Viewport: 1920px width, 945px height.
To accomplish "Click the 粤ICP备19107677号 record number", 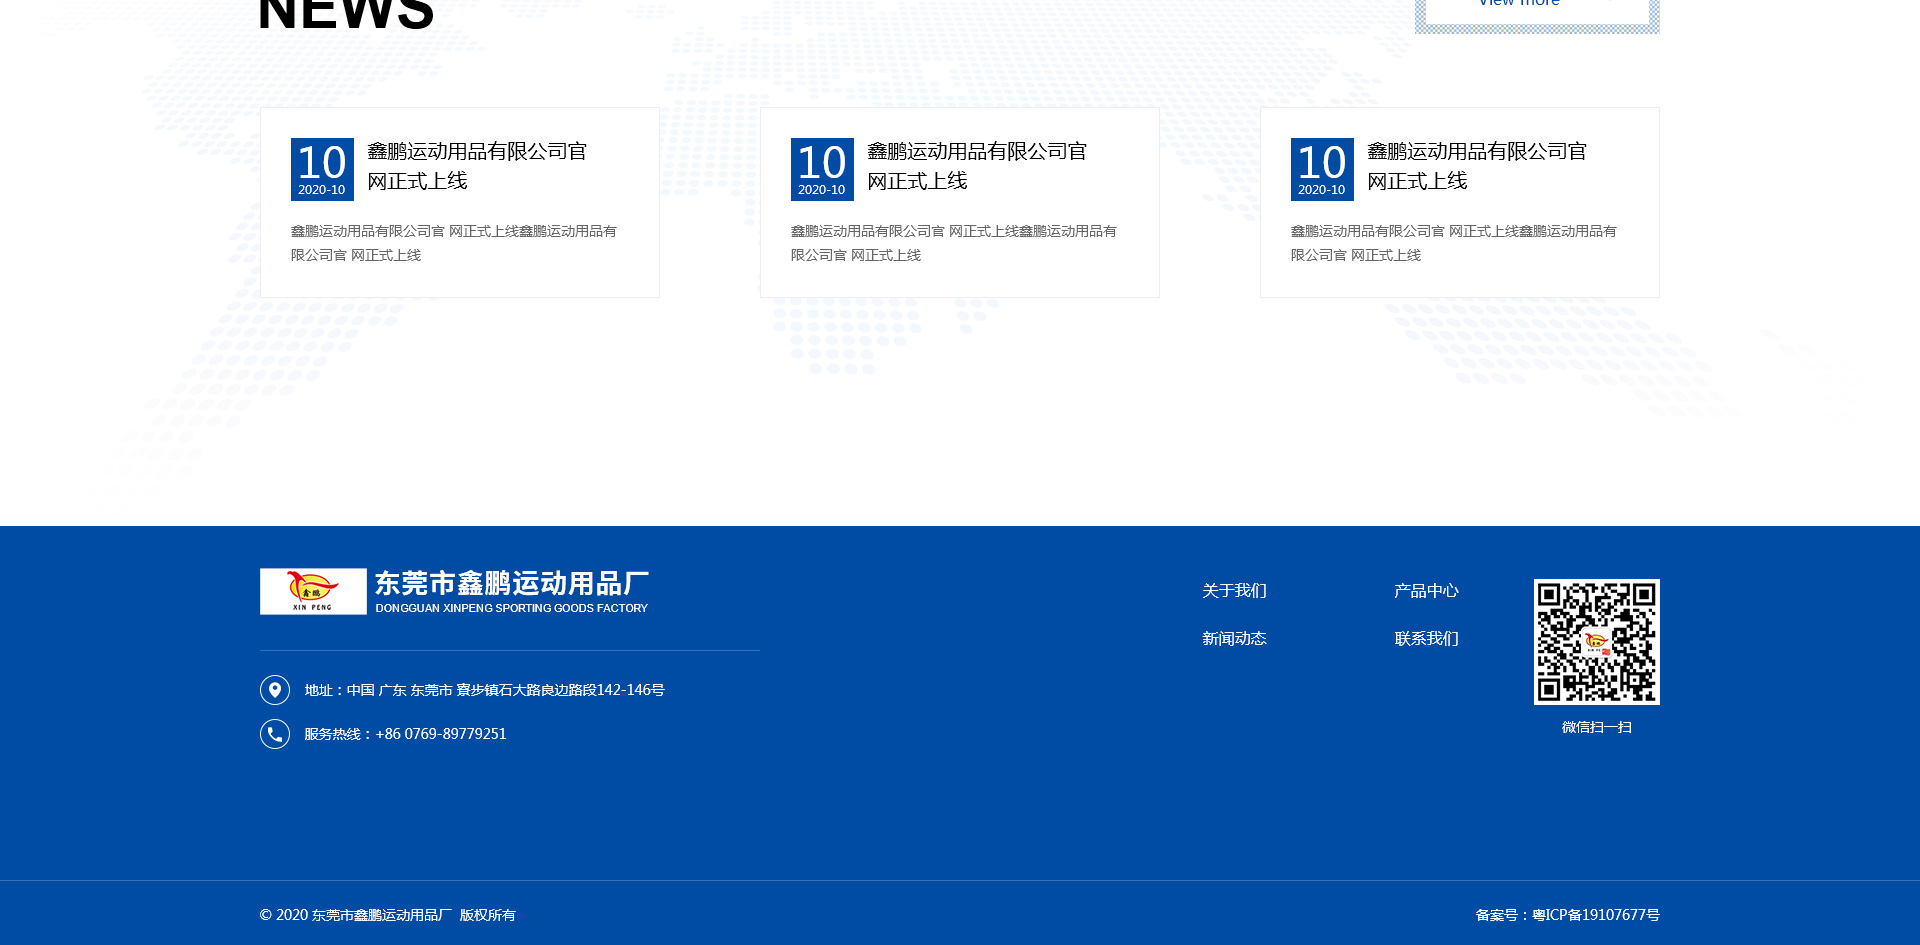I will pos(1595,915).
